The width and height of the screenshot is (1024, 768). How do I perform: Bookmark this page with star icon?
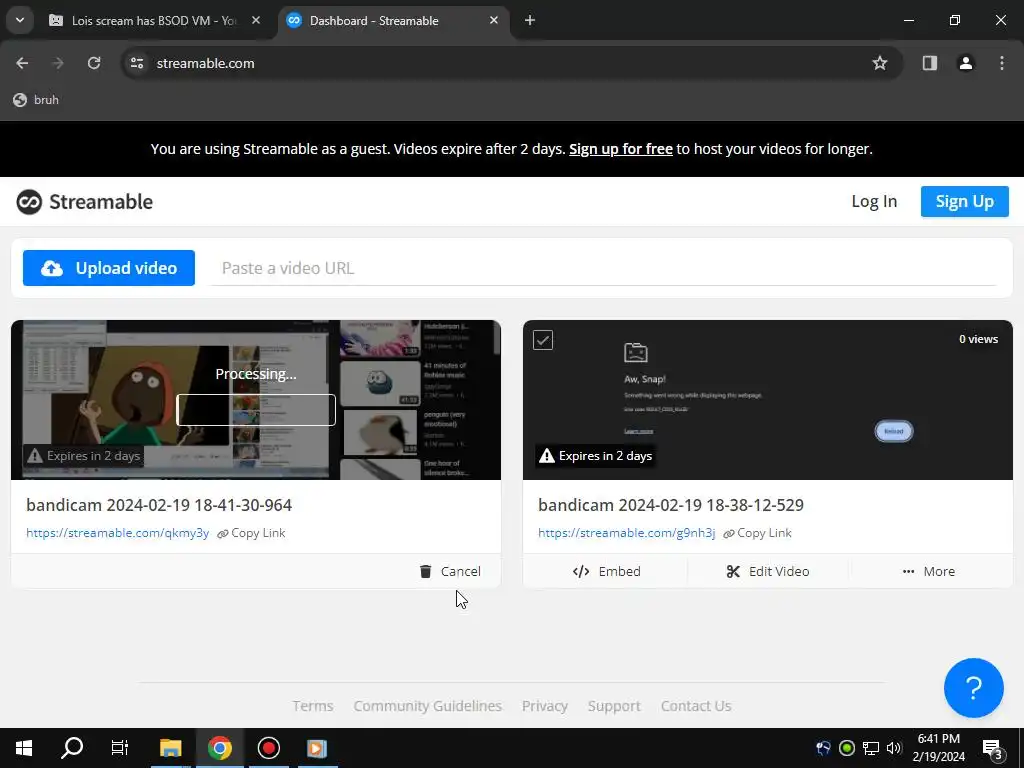coord(880,63)
